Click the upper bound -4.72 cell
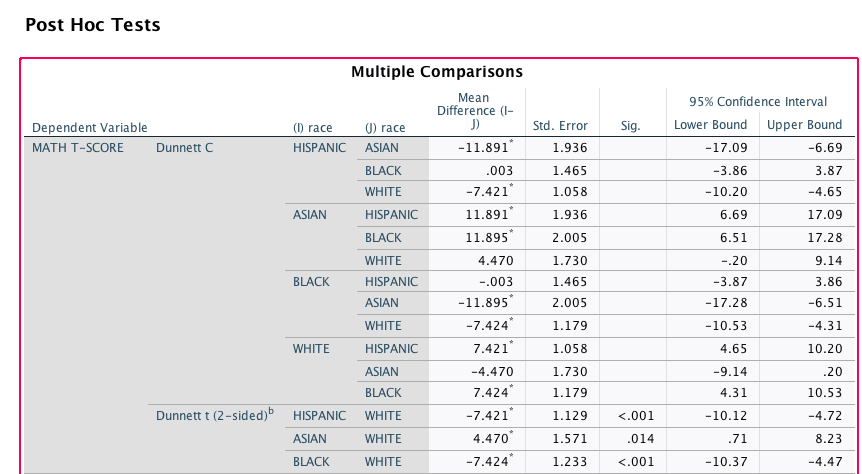The height and width of the screenshot is (474, 862). point(825,416)
